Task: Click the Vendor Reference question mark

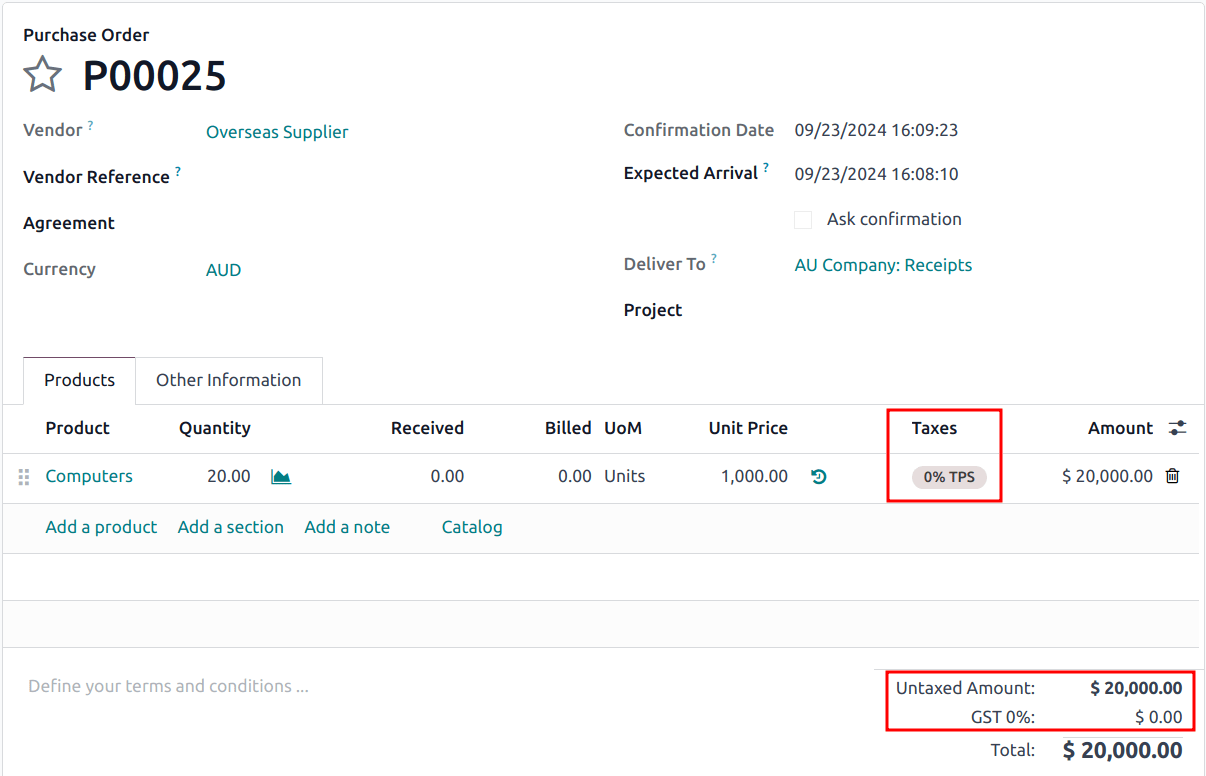Action: pyautogui.click(x=180, y=169)
